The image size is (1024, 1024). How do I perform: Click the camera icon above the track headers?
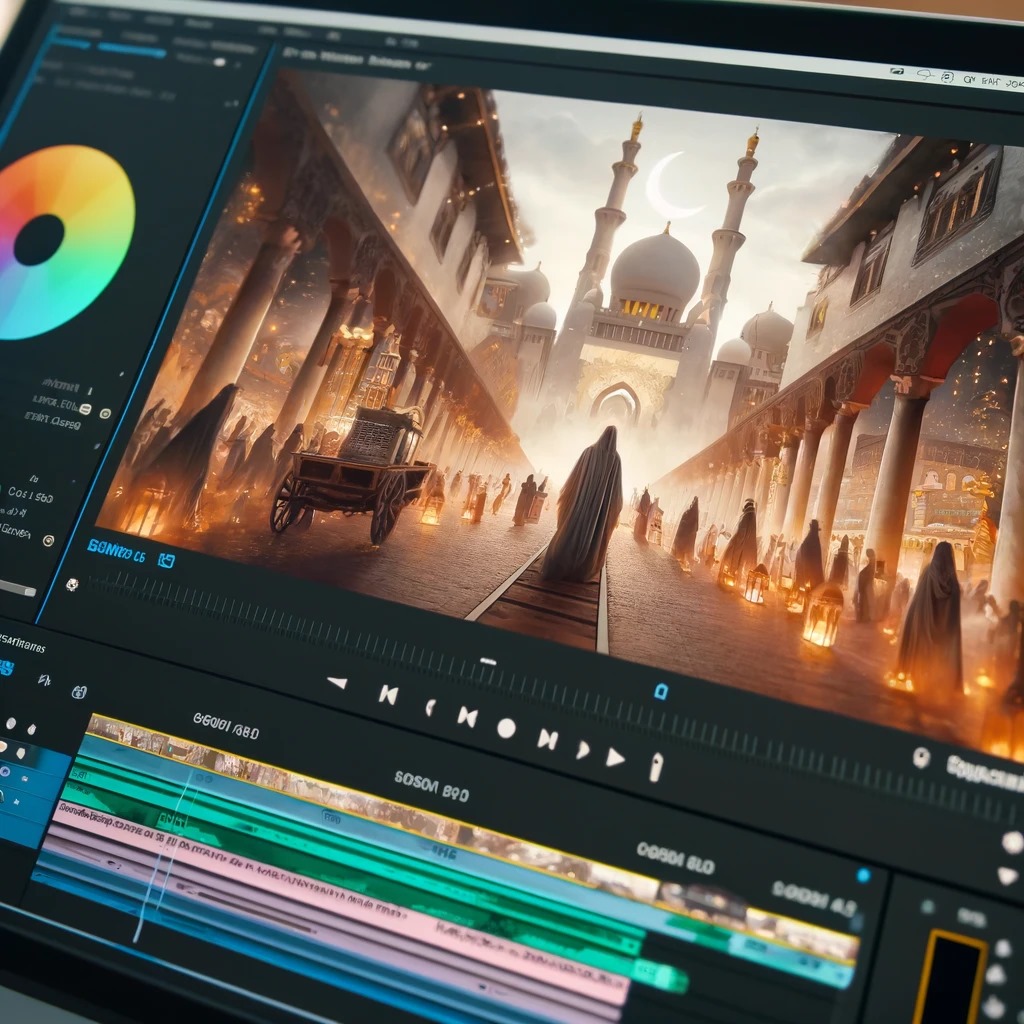(78, 691)
